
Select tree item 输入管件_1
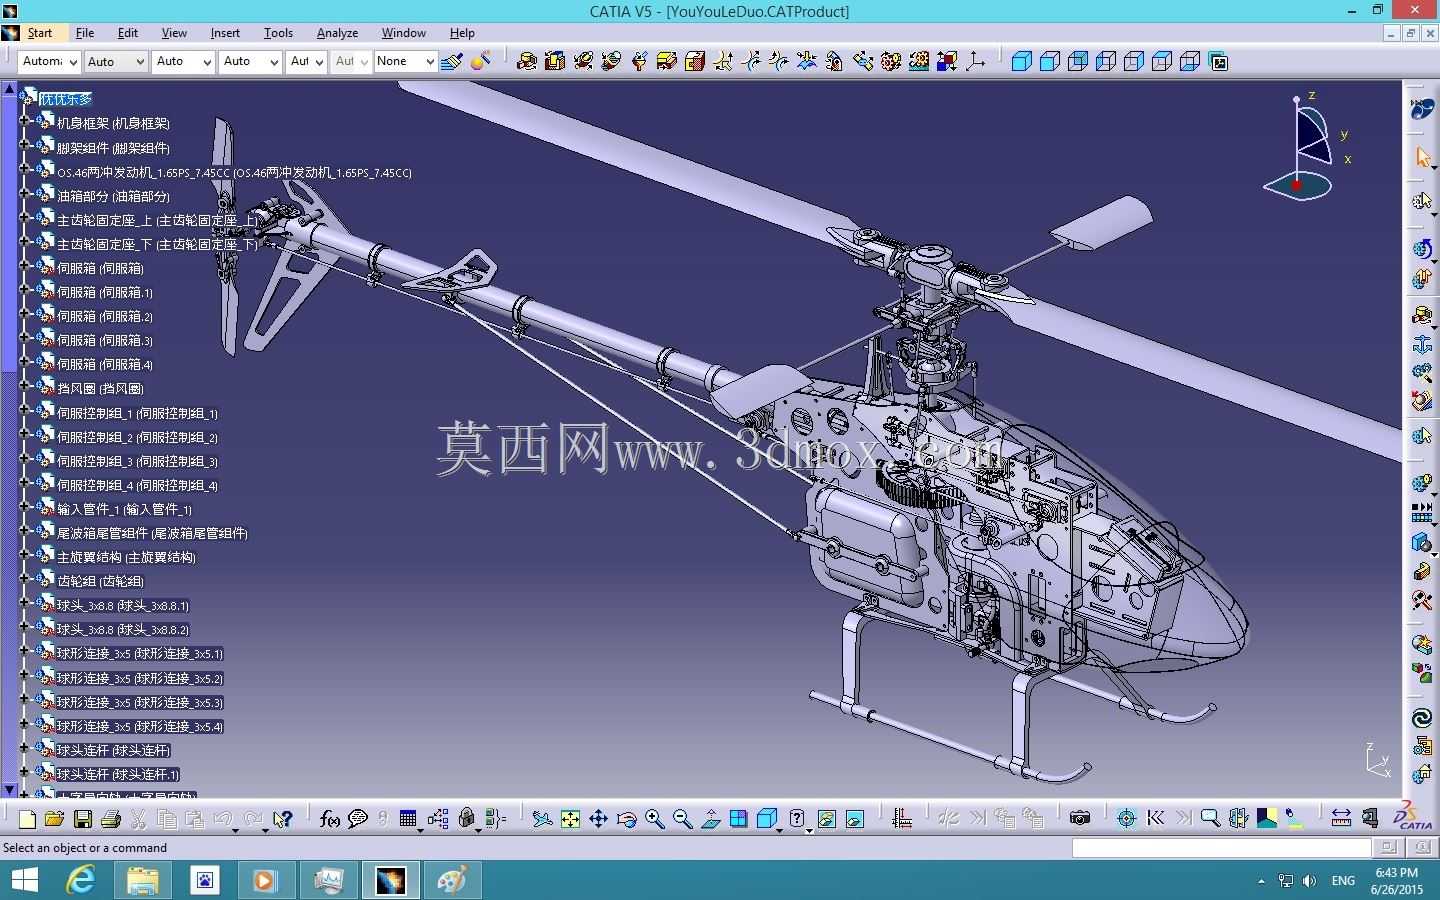tap(124, 509)
